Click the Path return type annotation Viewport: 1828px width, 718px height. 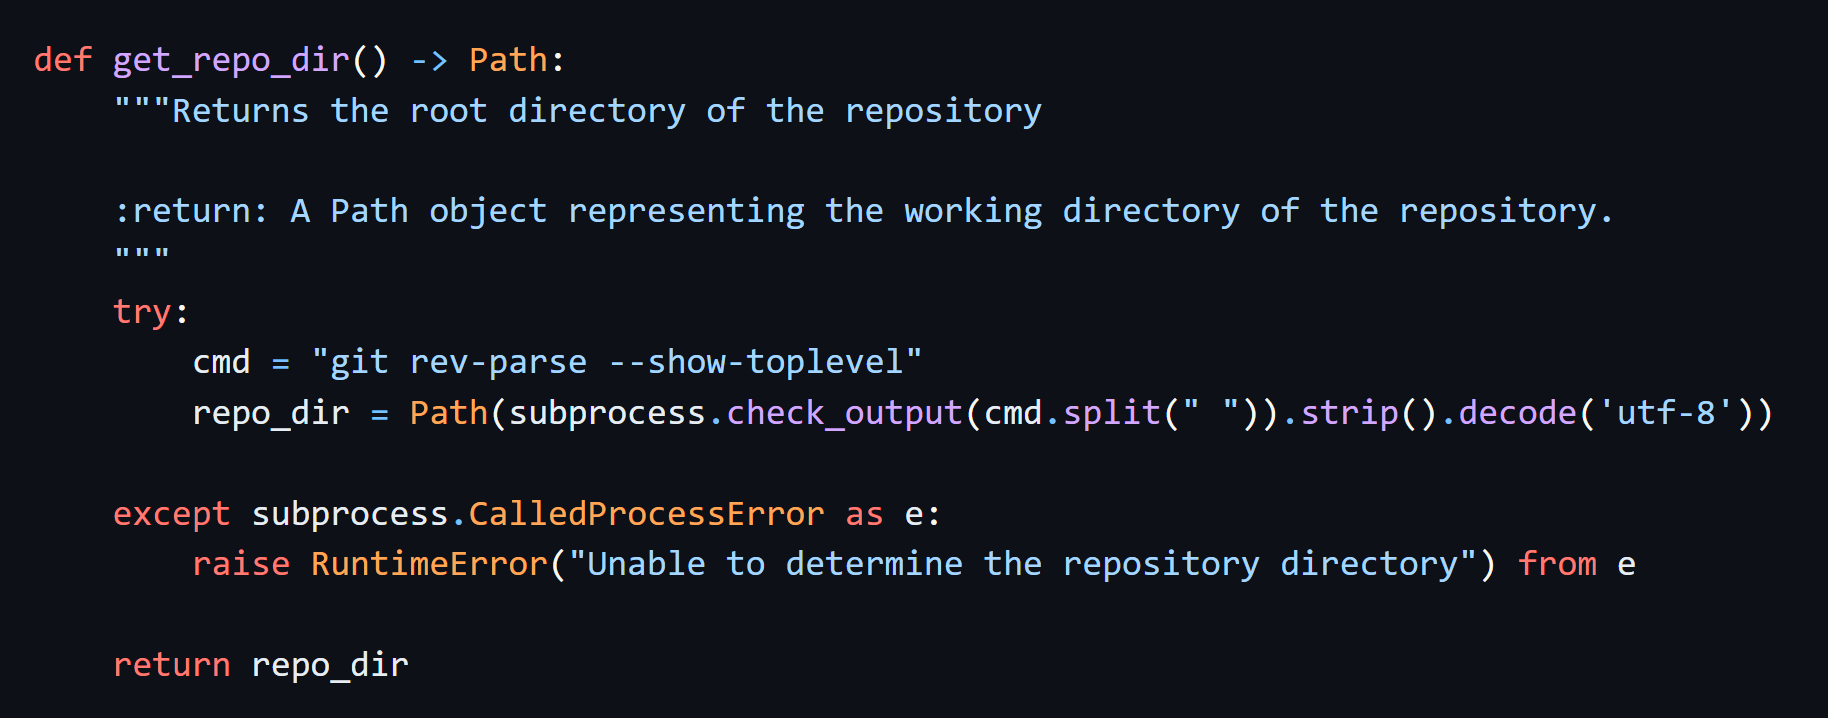[508, 61]
